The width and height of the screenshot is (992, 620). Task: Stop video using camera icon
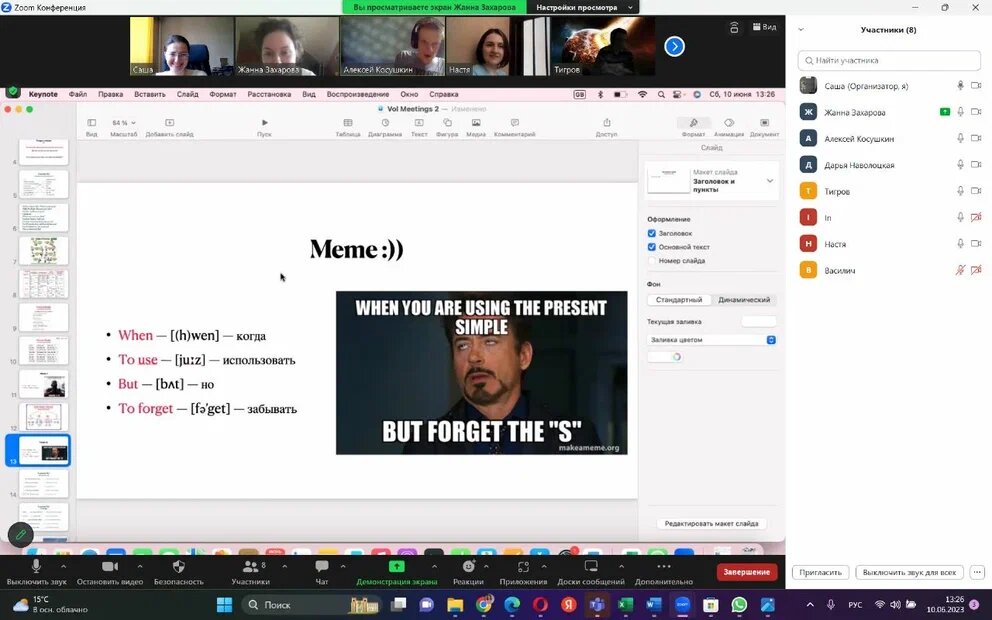click(x=110, y=566)
